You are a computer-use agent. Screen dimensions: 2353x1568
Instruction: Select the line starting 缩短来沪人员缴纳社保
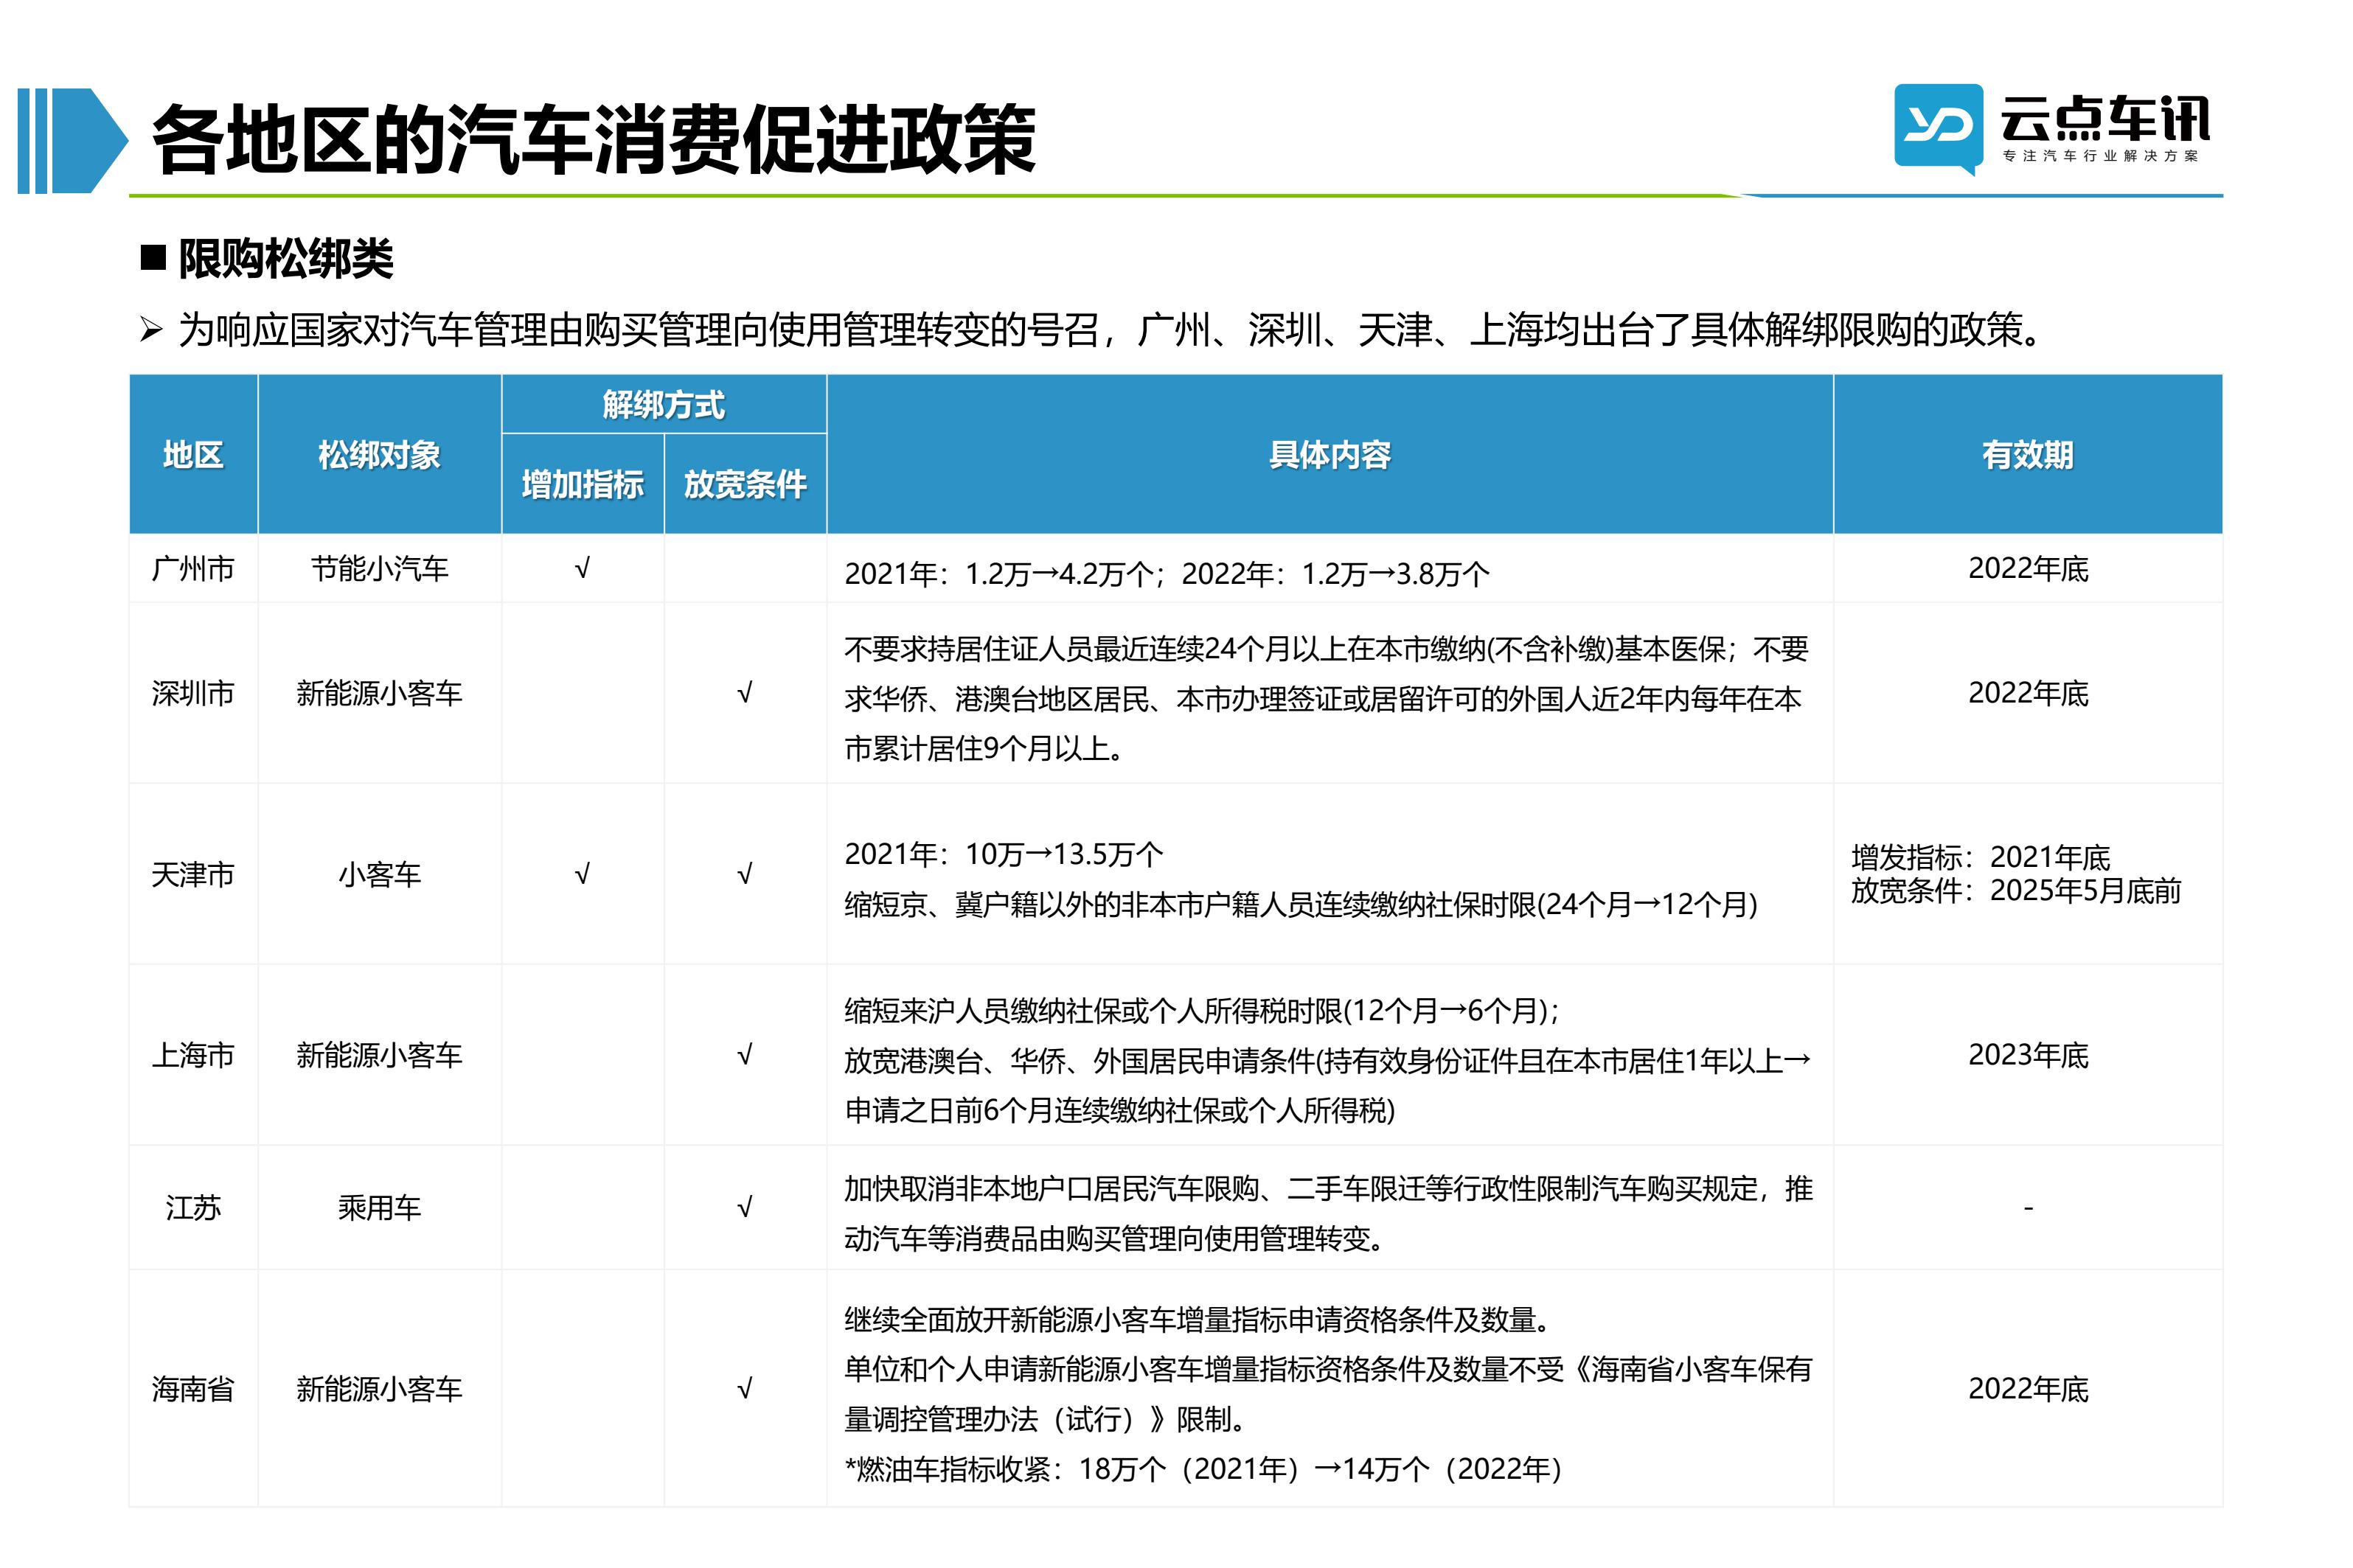[x=1202, y=1011]
